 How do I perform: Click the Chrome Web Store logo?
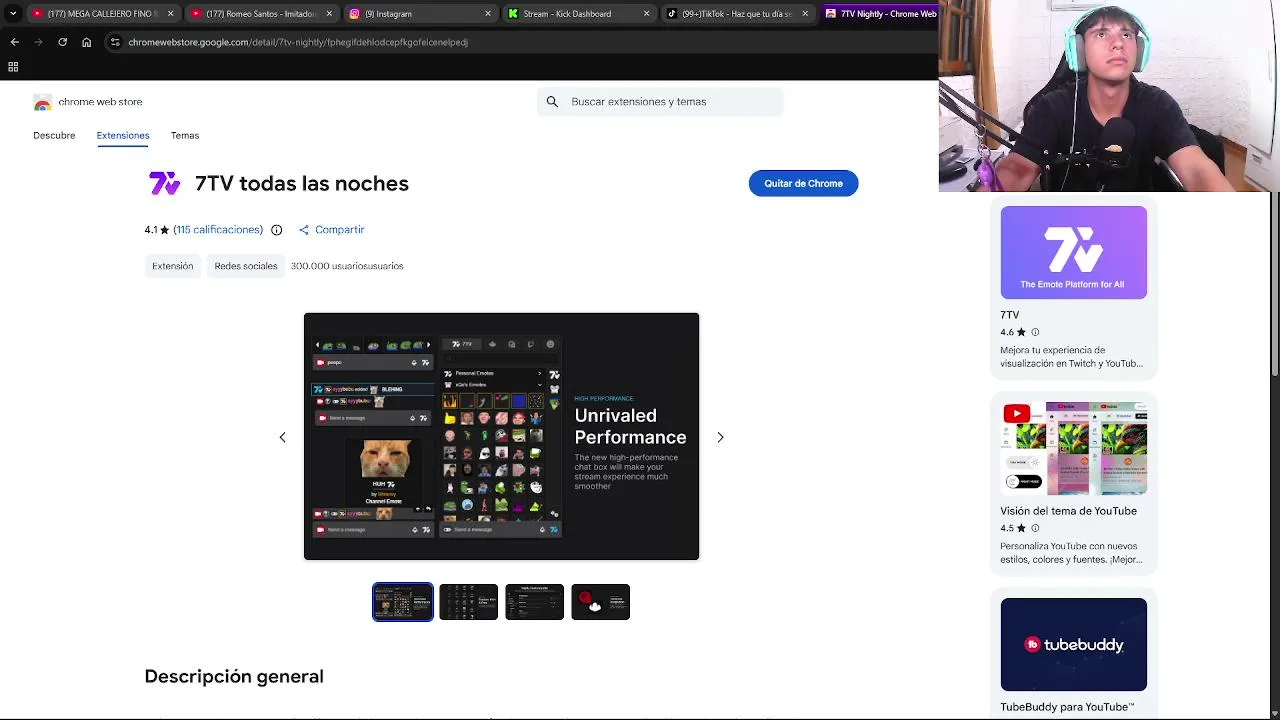tap(43, 102)
